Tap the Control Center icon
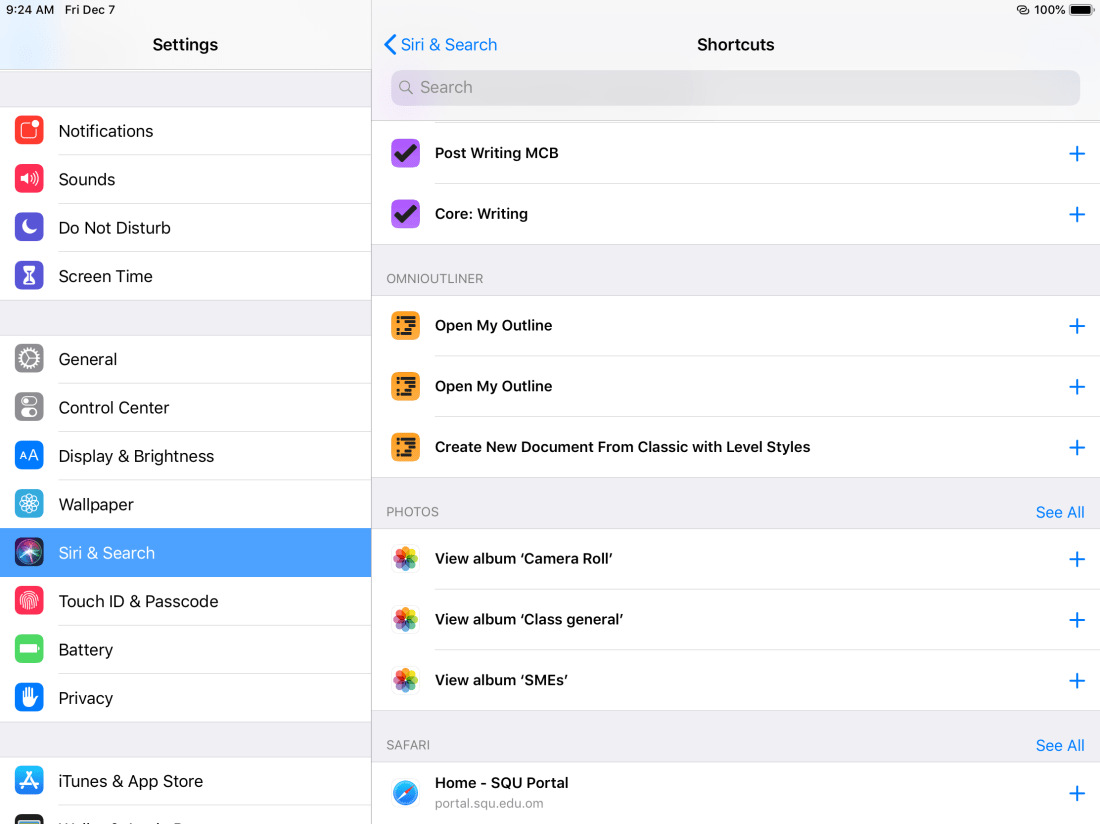Image resolution: width=1100 pixels, height=824 pixels. point(29,408)
